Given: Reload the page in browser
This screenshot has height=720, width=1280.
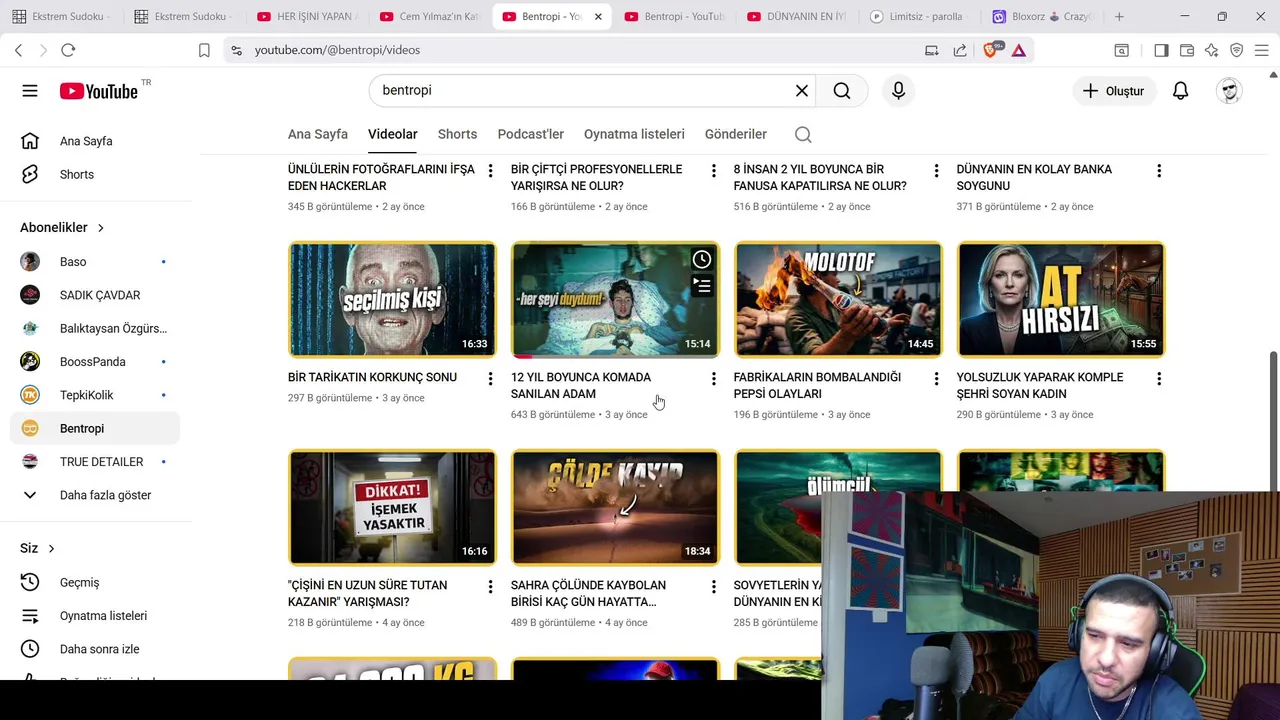Looking at the screenshot, I should (x=68, y=50).
